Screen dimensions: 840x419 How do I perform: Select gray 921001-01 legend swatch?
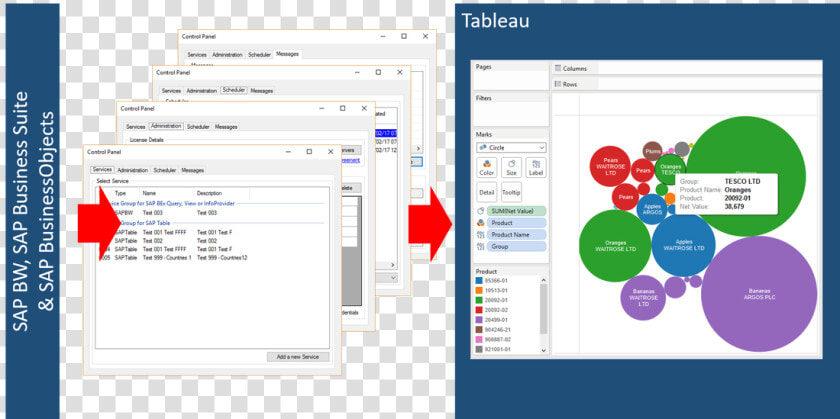click(479, 349)
